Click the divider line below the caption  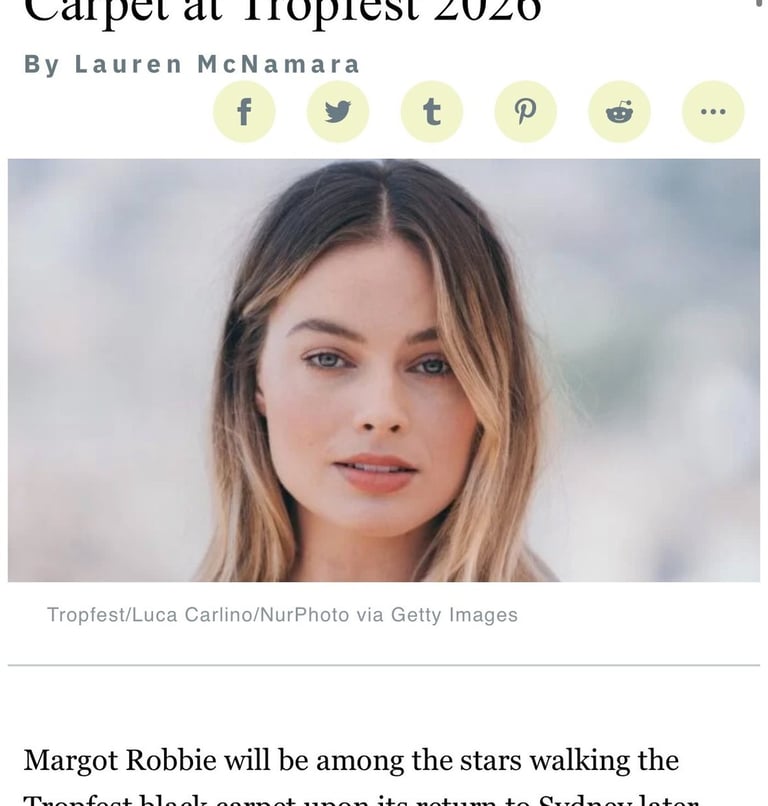383,665
